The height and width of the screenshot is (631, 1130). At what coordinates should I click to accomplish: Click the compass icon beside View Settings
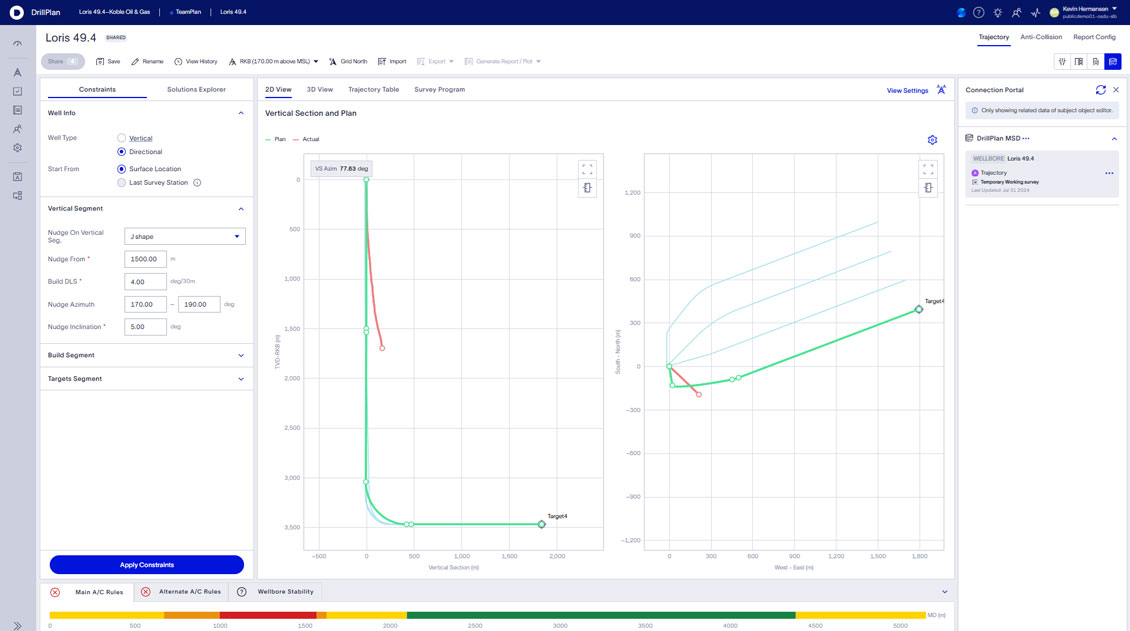tap(941, 90)
